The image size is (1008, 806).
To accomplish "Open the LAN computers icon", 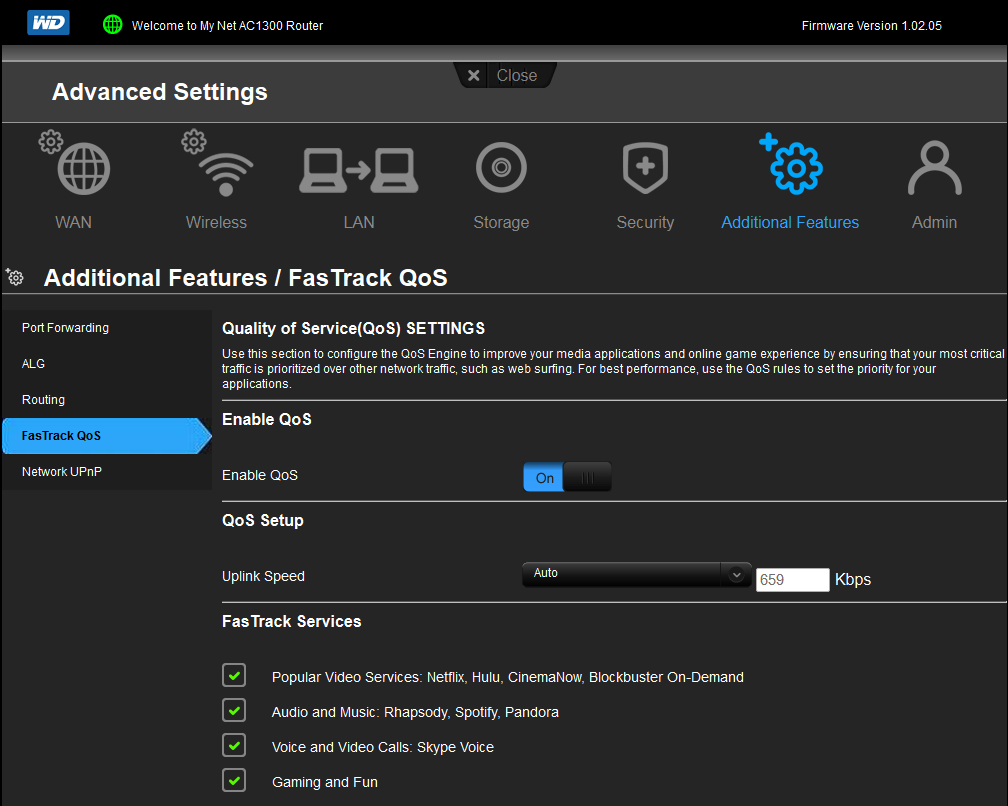I will coord(359,170).
